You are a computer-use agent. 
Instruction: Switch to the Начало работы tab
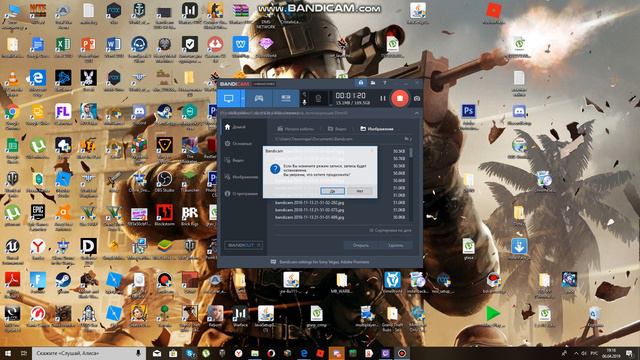click(x=296, y=129)
